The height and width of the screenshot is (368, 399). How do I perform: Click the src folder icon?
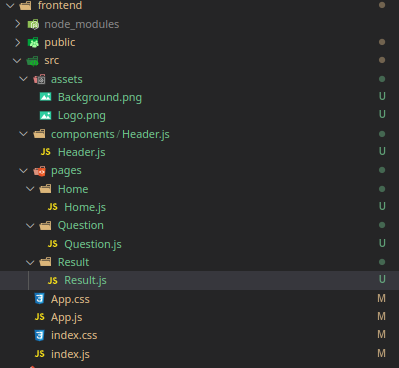click(x=32, y=61)
